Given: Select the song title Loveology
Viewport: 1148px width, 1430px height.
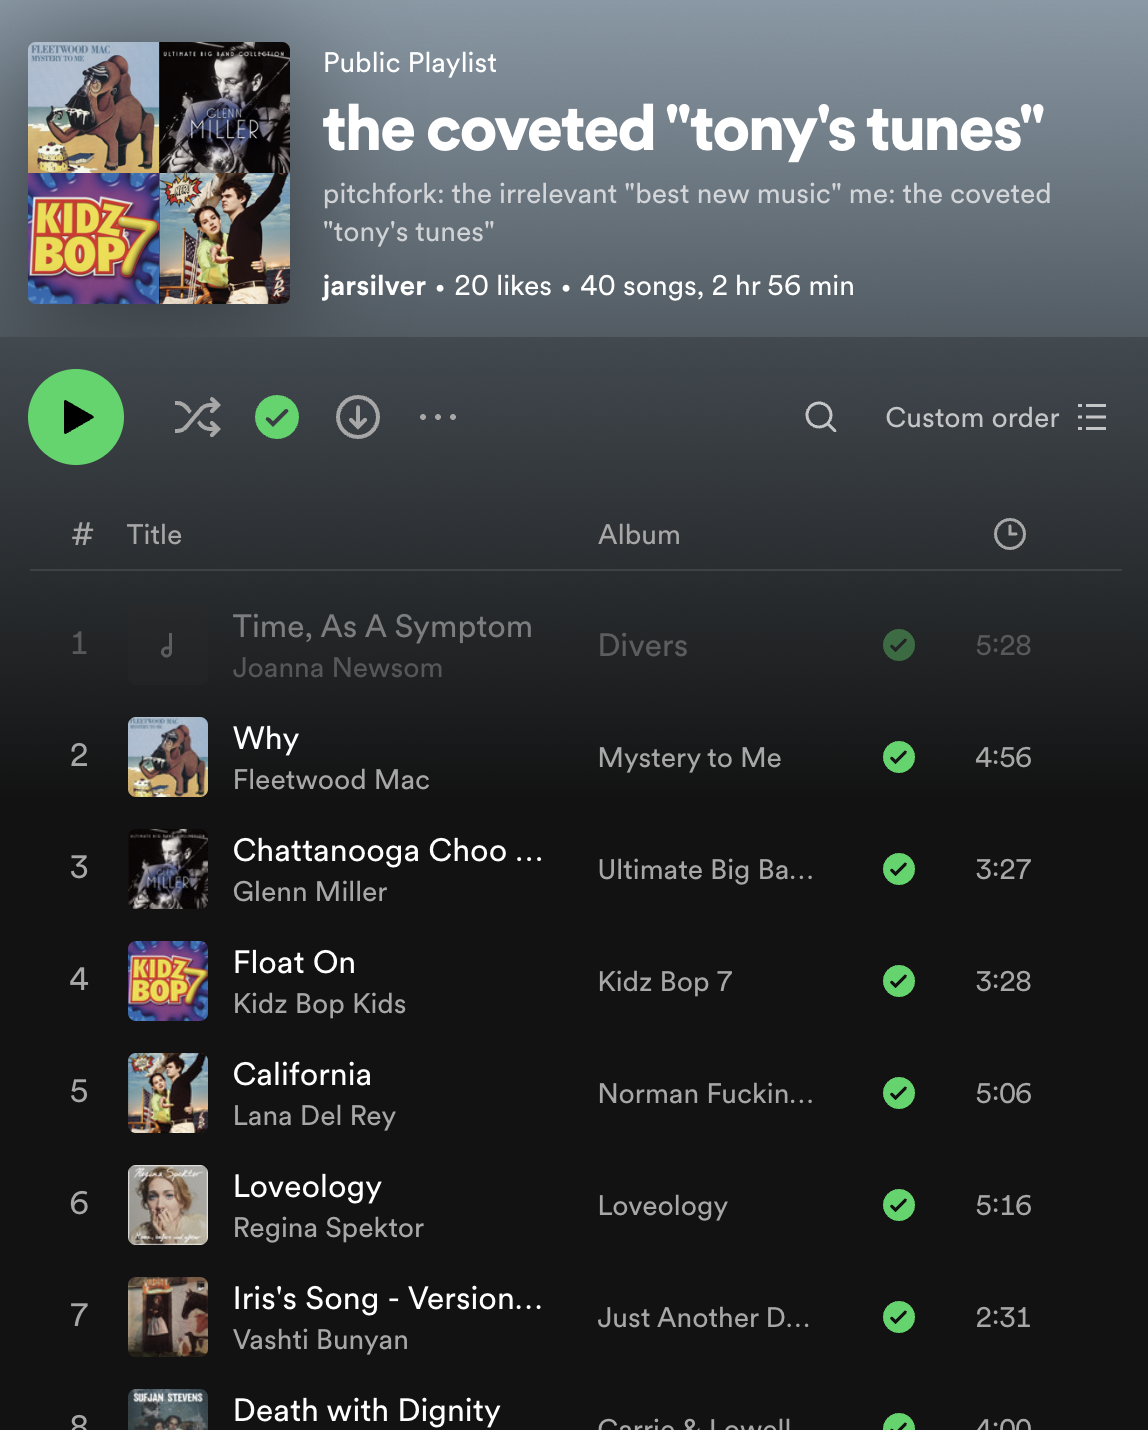Looking at the screenshot, I should click(307, 1187).
